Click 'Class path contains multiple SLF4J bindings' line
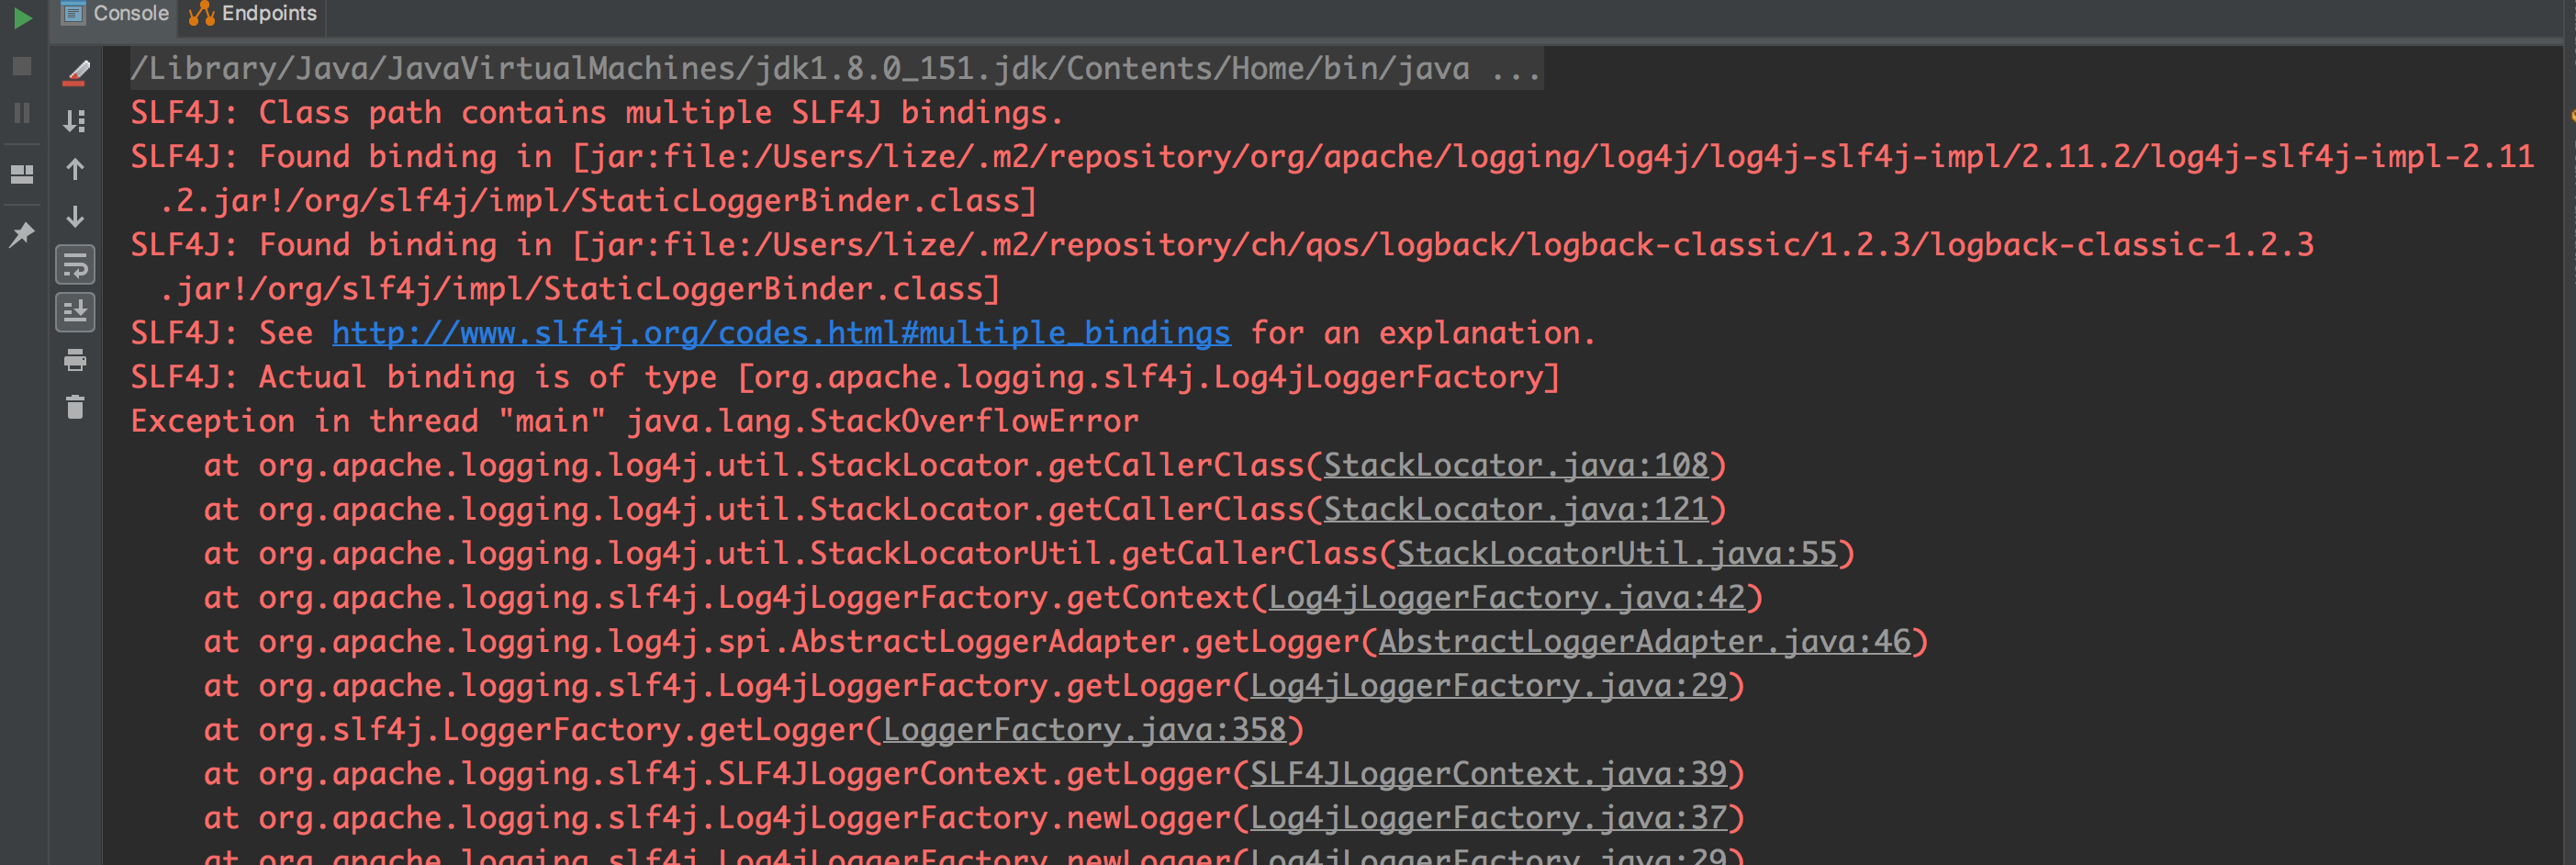 coord(597,113)
